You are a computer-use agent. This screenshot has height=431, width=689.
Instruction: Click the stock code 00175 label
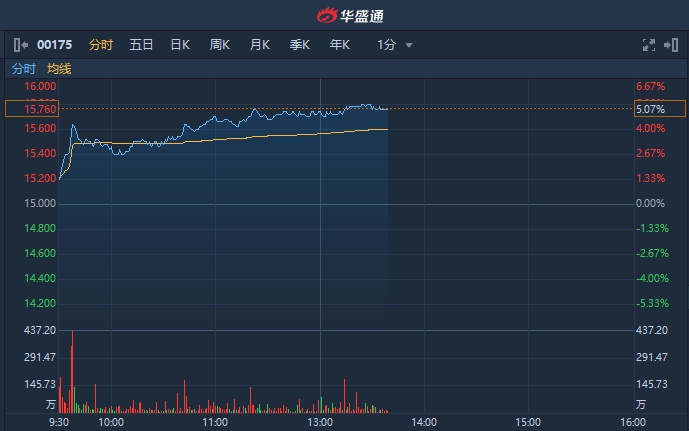[x=56, y=45]
